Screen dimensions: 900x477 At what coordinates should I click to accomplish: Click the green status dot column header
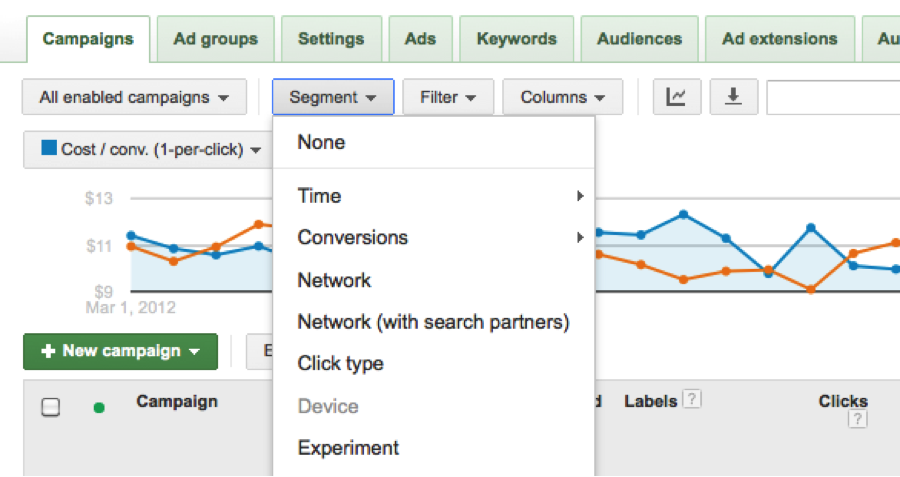click(x=99, y=407)
